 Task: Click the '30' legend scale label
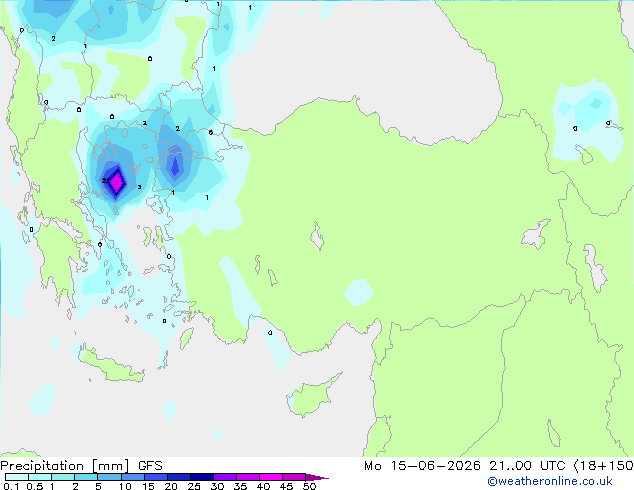point(217,486)
